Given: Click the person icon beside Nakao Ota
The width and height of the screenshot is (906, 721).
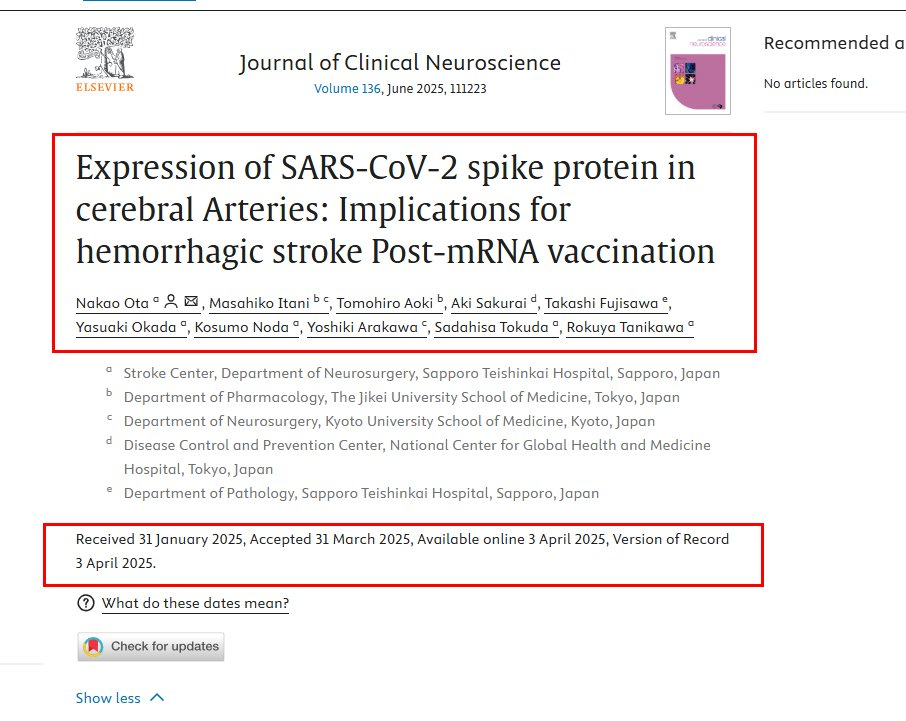Looking at the screenshot, I should coord(171,300).
